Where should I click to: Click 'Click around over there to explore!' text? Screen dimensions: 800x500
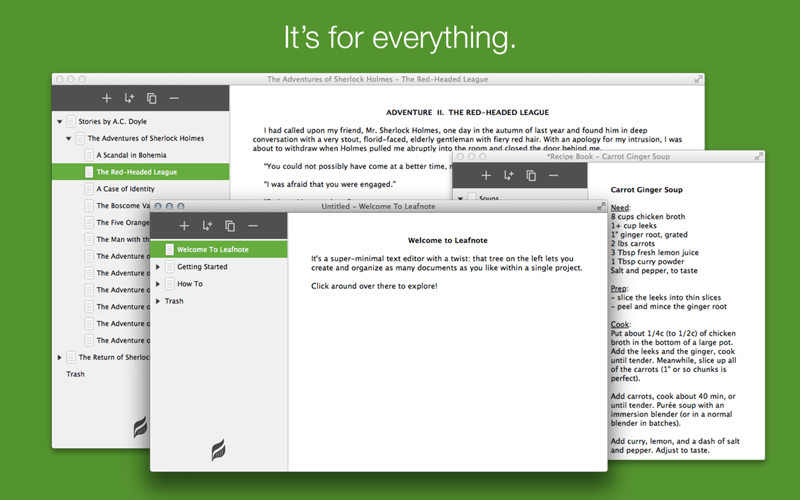coord(374,286)
